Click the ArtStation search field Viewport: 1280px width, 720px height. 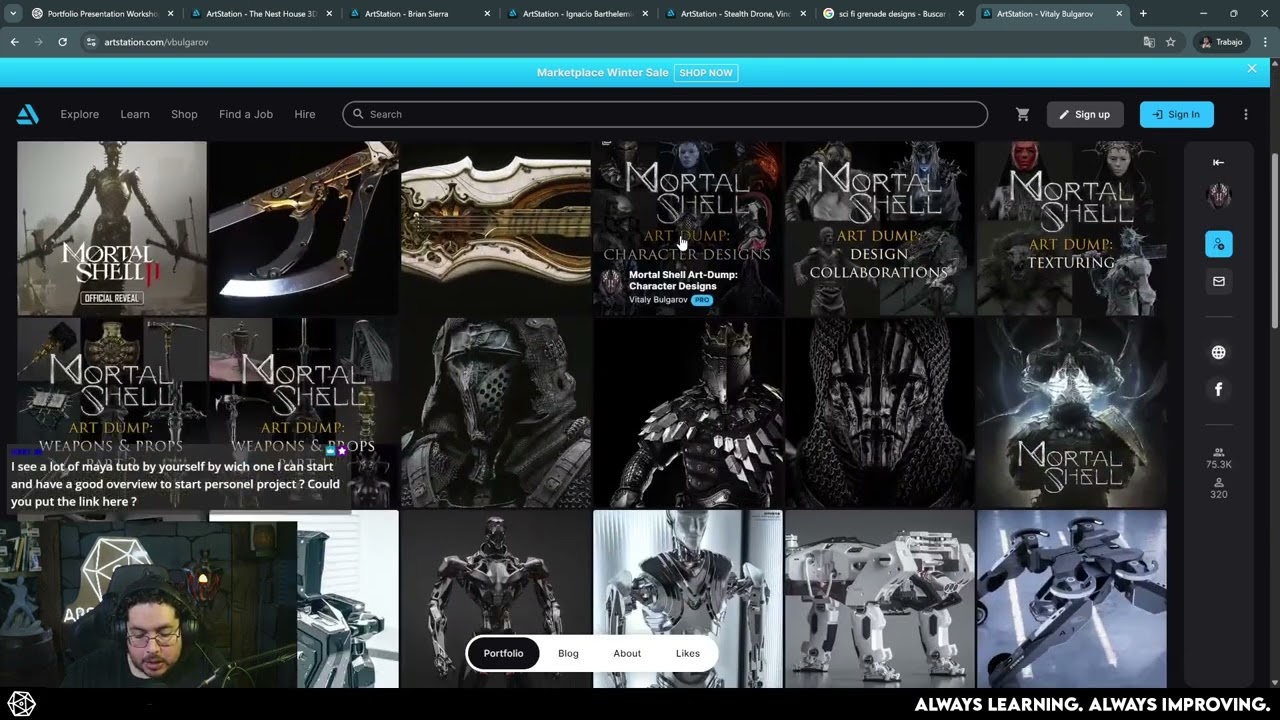tap(665, 114)
